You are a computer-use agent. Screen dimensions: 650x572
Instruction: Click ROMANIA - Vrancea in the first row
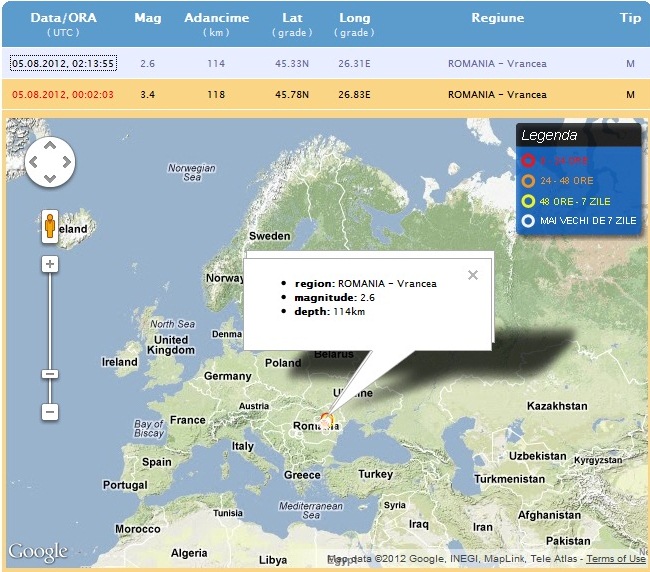point(497,63)
